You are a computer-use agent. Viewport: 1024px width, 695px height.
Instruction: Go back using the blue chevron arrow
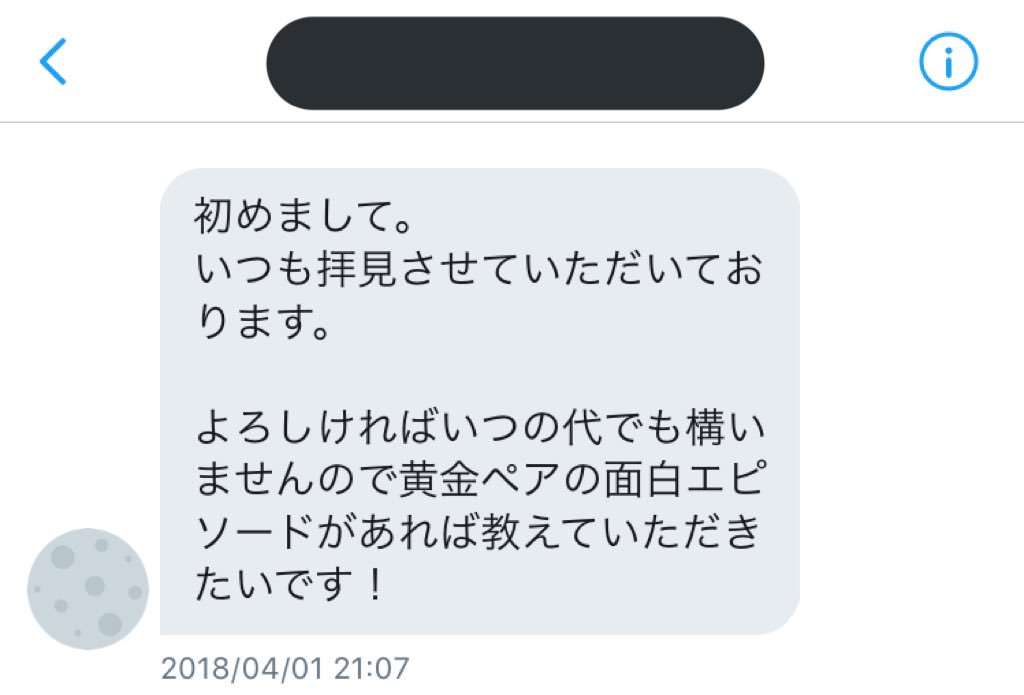53,61
